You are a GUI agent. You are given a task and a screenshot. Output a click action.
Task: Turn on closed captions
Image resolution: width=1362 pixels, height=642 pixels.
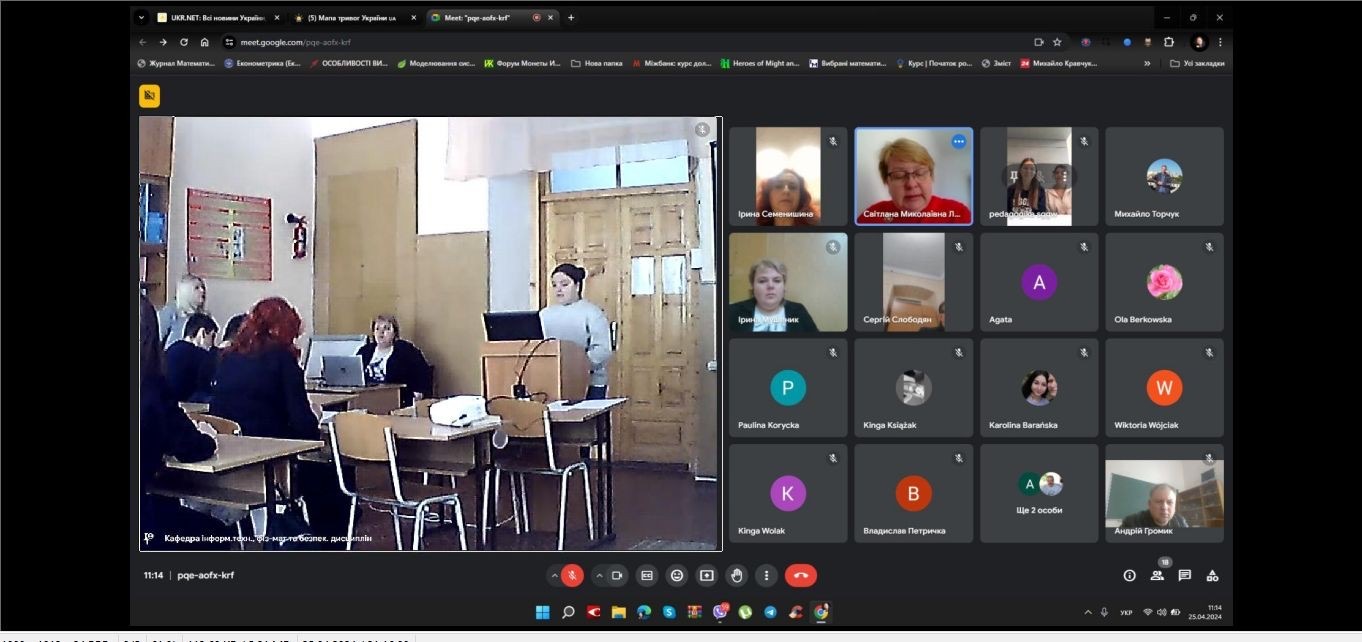coord(647,575)
